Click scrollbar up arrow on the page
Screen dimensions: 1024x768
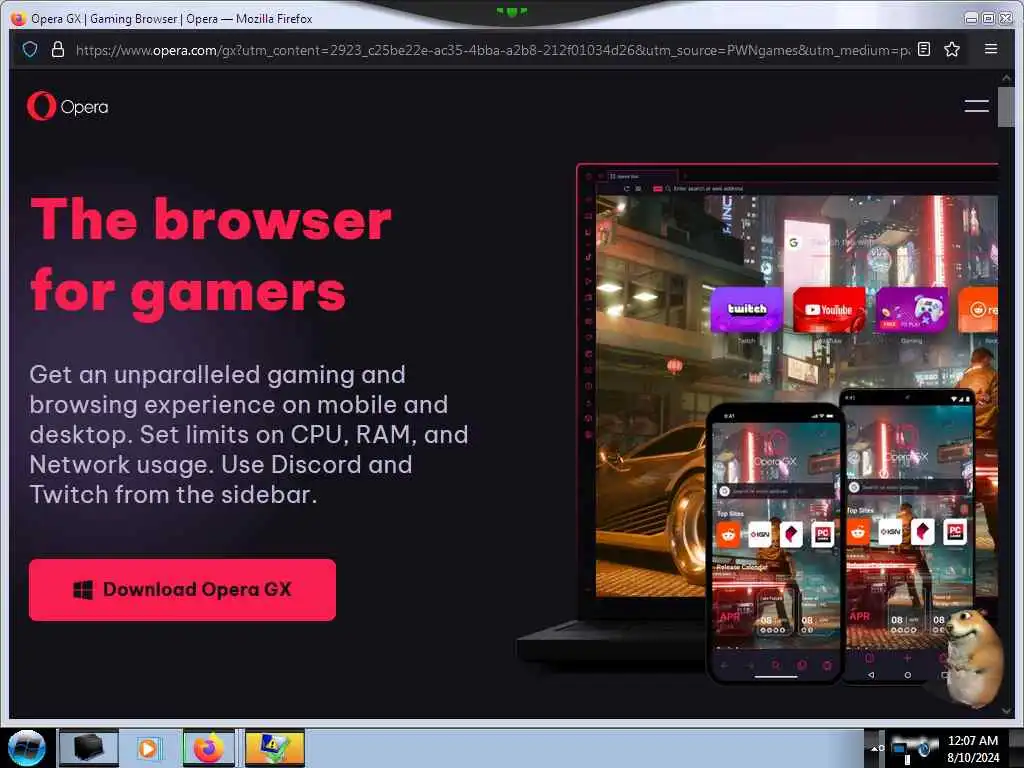pyautogui.click(x=1006, y=78)
